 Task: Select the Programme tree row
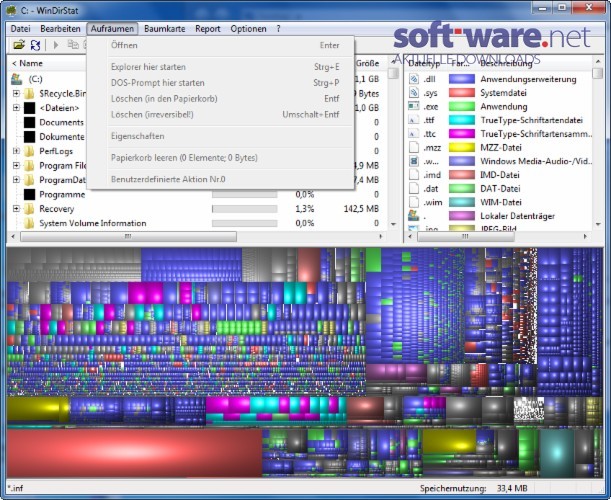pyautogui.click(x=197, y=194)
